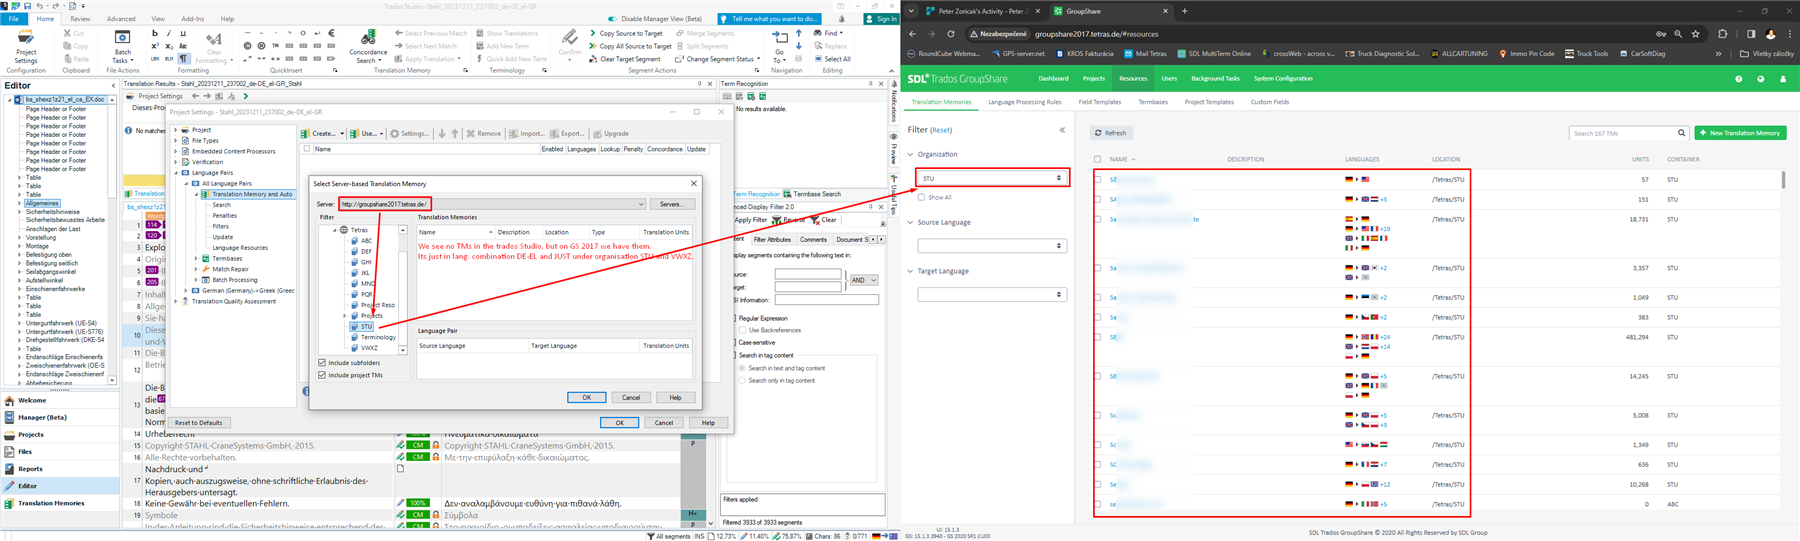Switch to Termbases tab in GroupShare
This screenshot has height=541, width=1800.
click(1152, 102)
